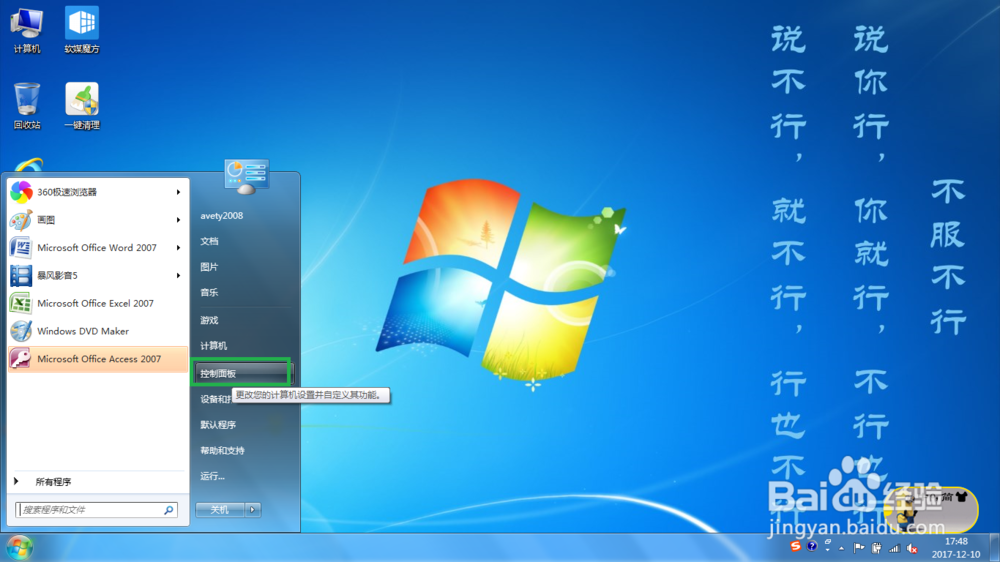1000x562 pixels.
Task: Click the Sogou input method tray icon
Action: point(795,547)
